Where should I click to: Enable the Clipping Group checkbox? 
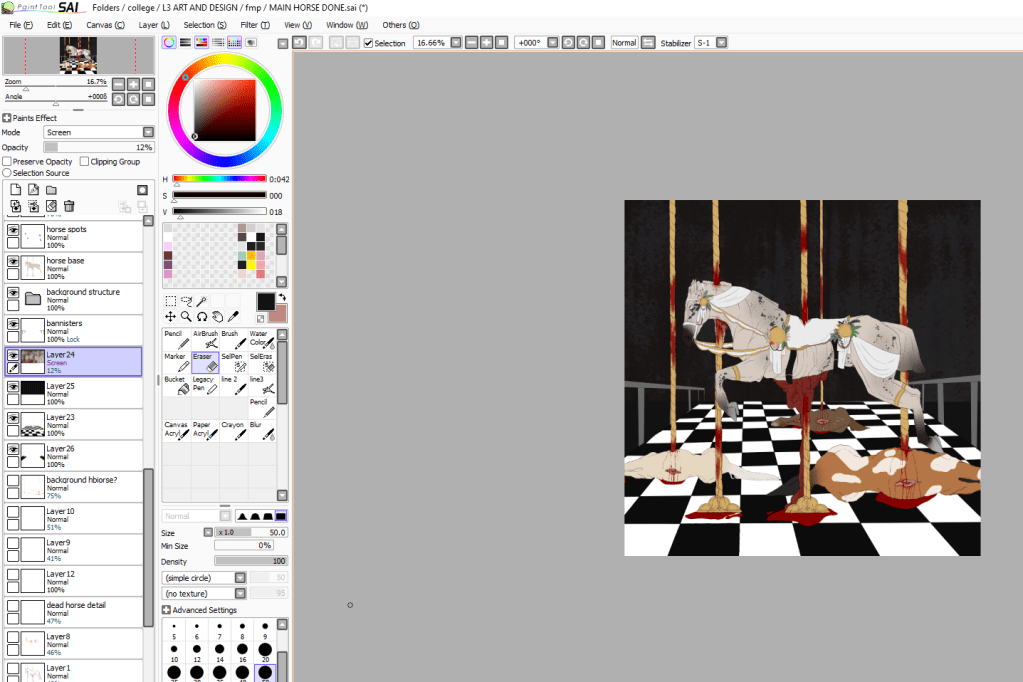[x=85, y=161]
